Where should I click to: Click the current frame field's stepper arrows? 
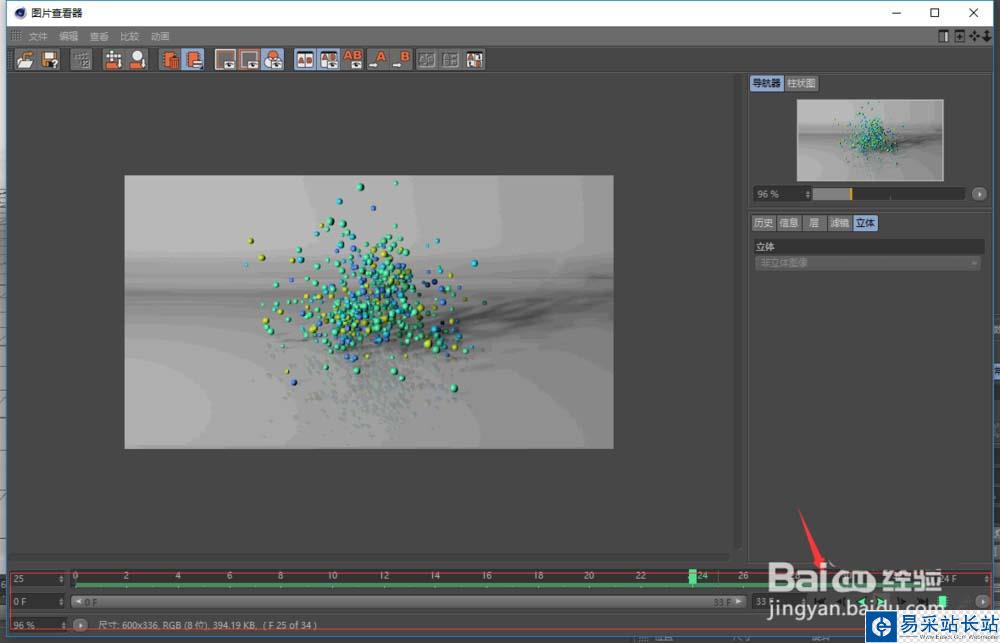coord(61,579)
